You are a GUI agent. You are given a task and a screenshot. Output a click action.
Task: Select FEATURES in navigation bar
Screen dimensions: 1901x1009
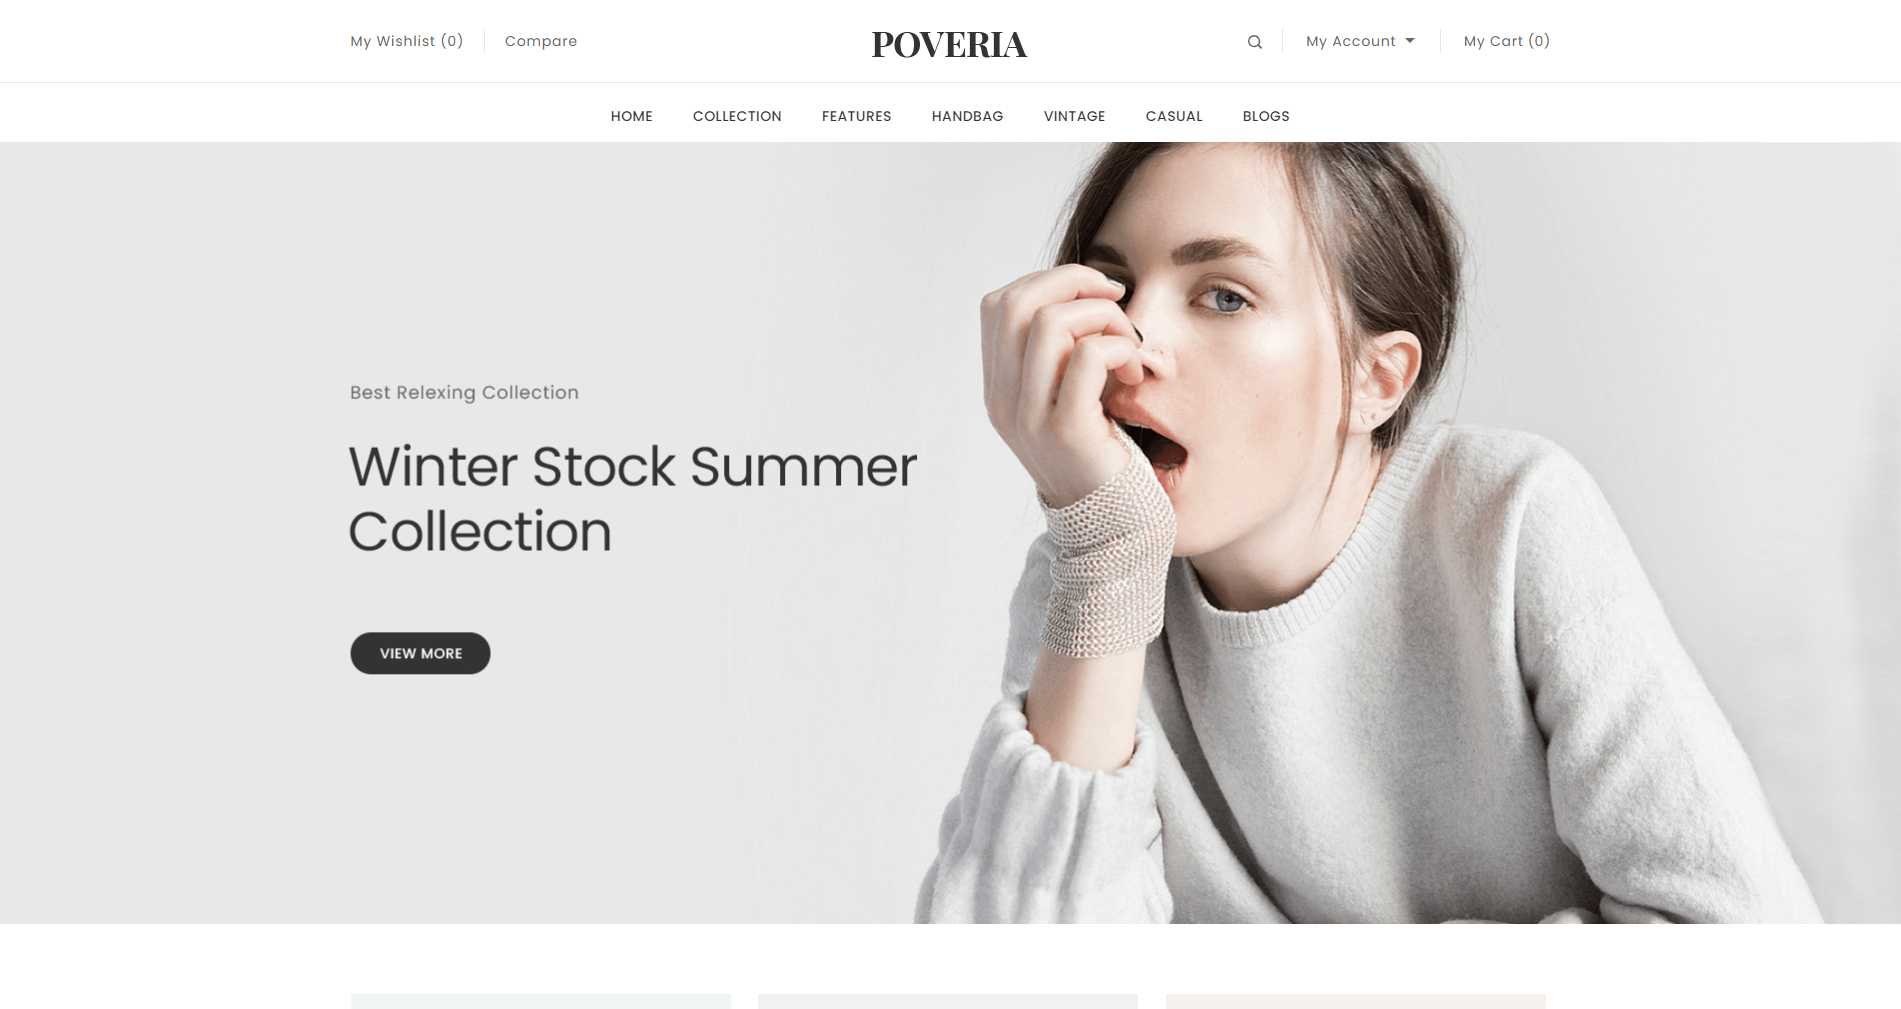[856, 116]
